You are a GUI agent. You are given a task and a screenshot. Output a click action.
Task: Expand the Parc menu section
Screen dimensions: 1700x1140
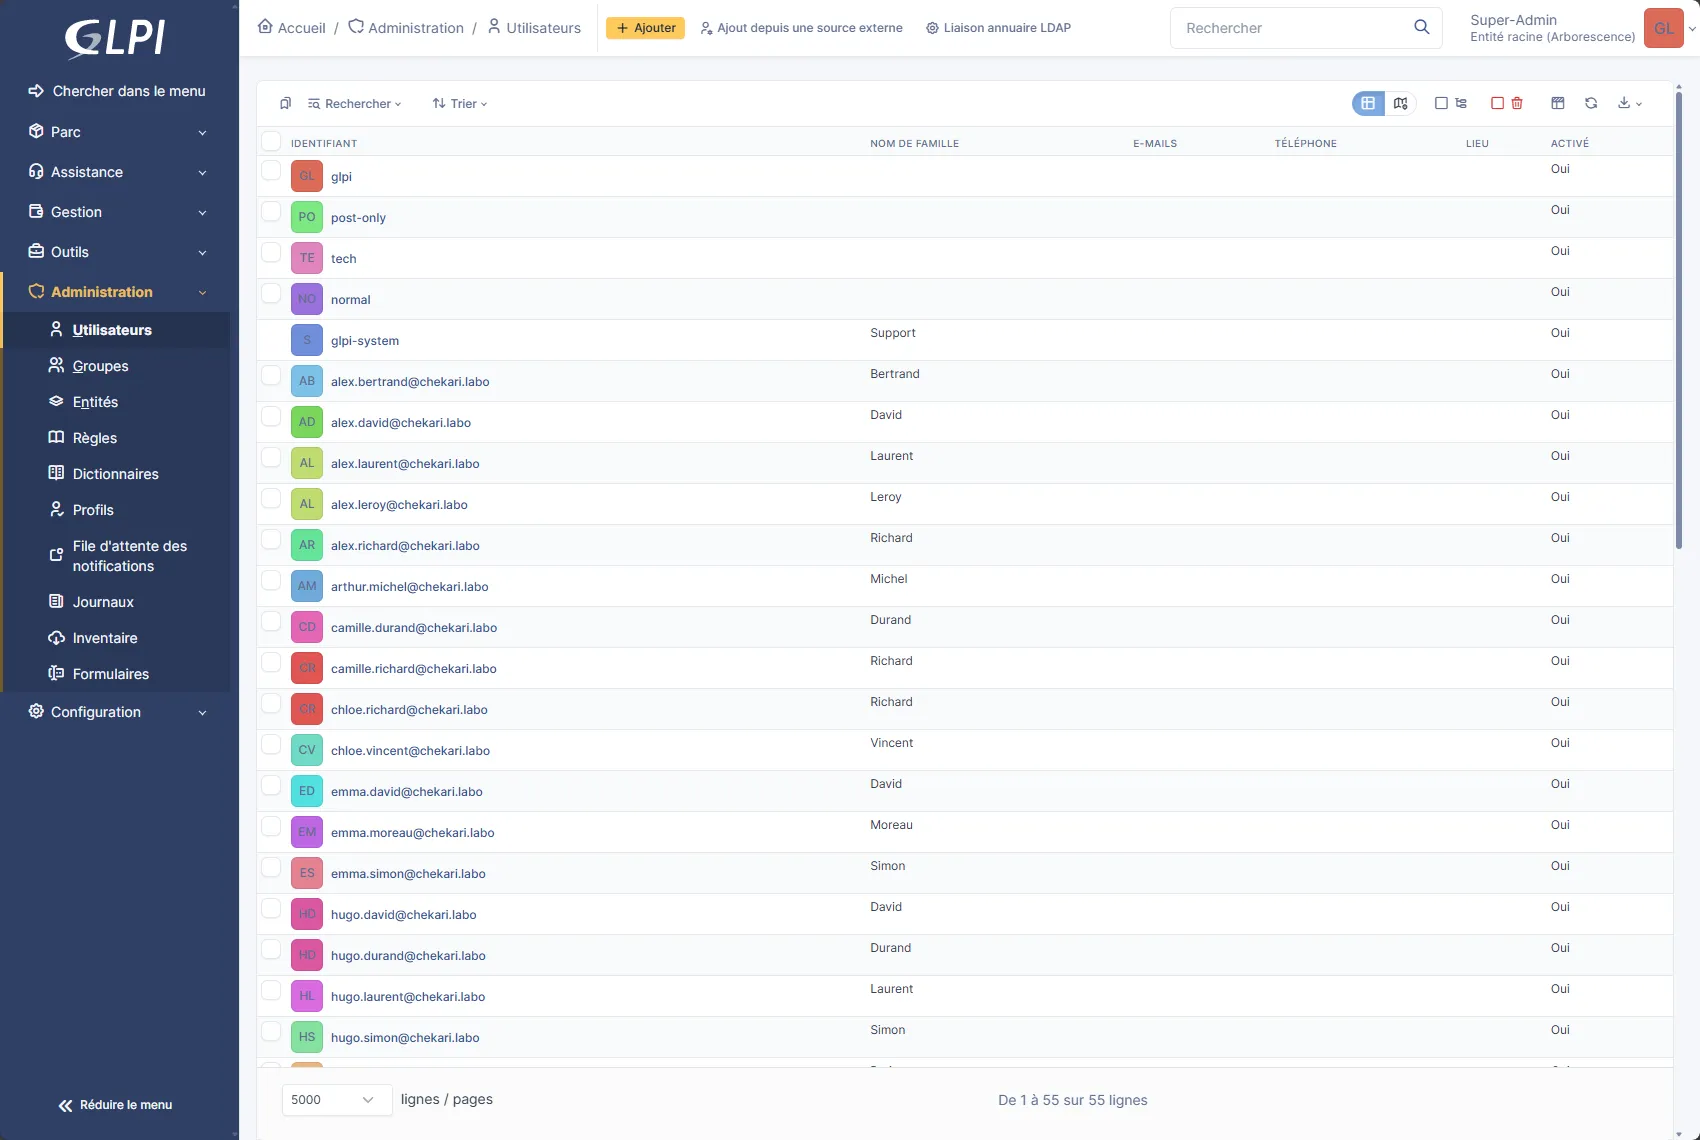[x=119, y=132]
